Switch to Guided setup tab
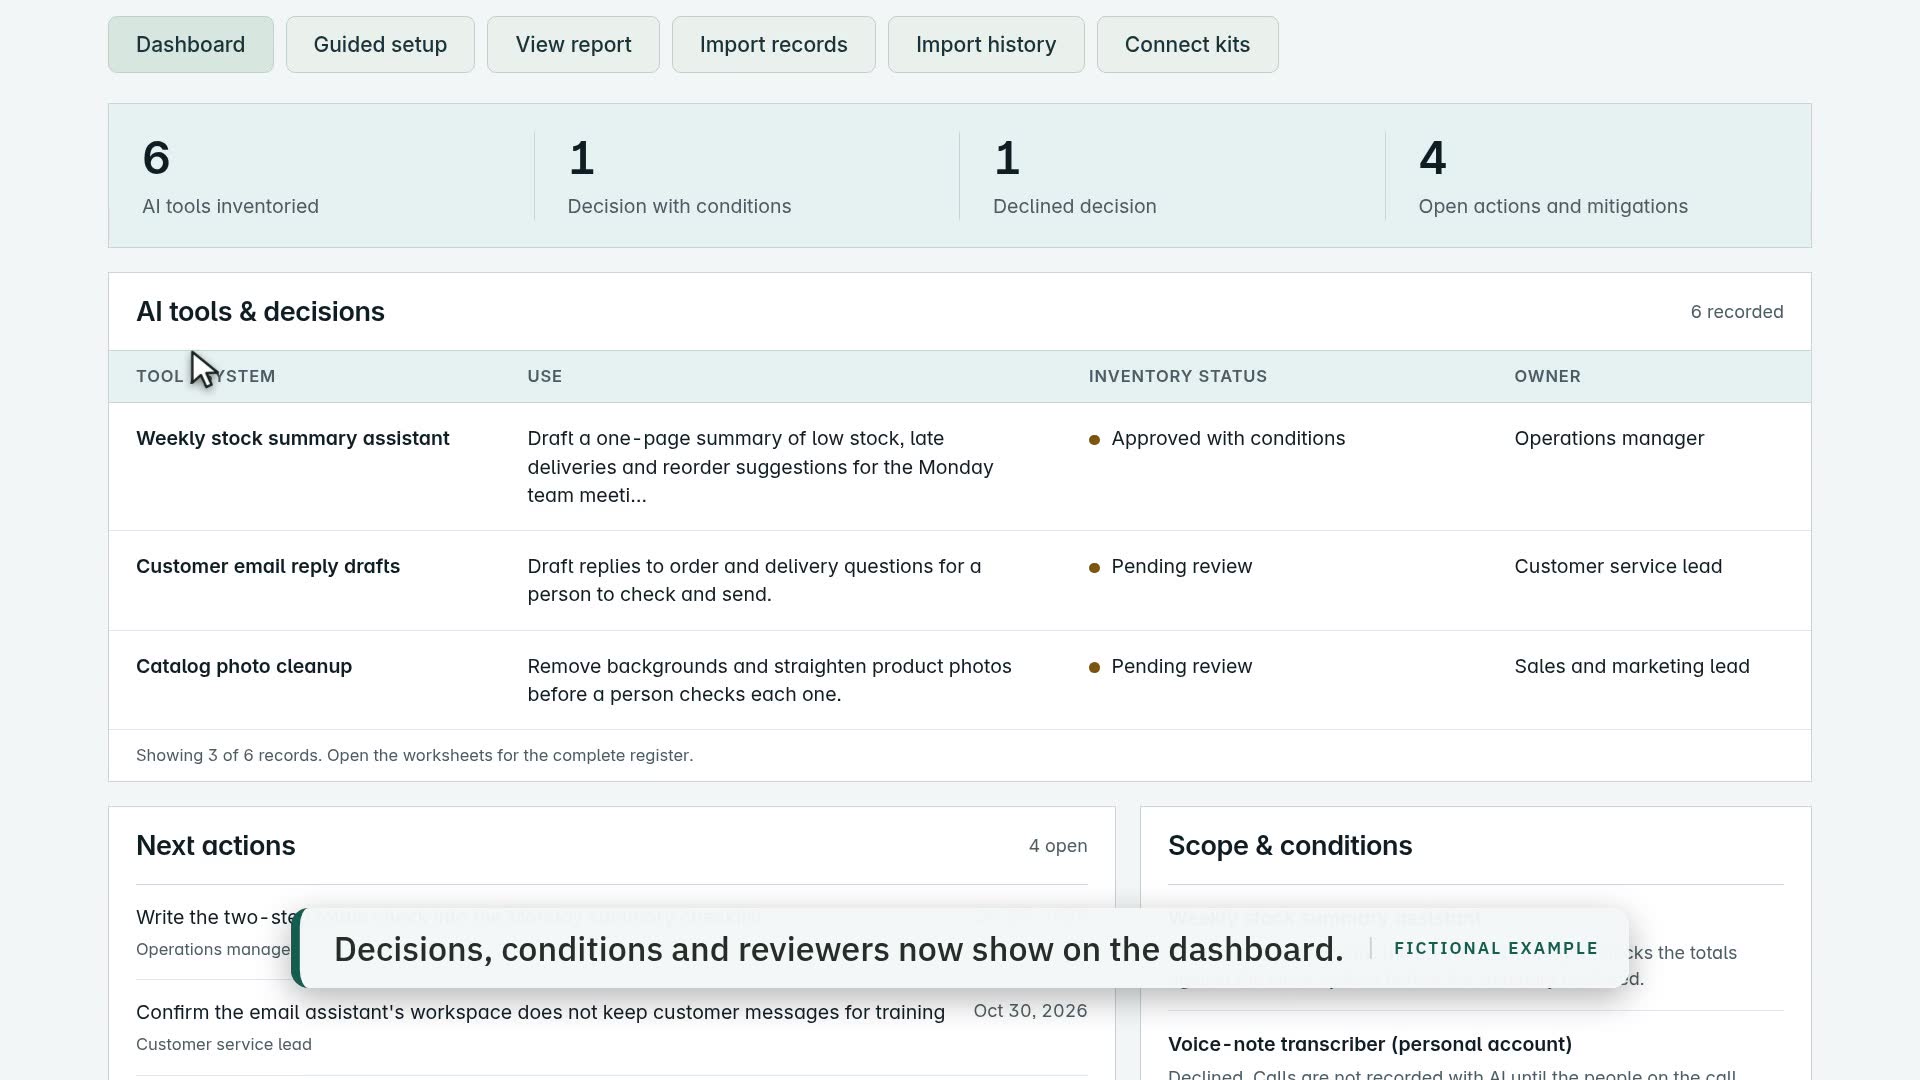 point(380,44)
